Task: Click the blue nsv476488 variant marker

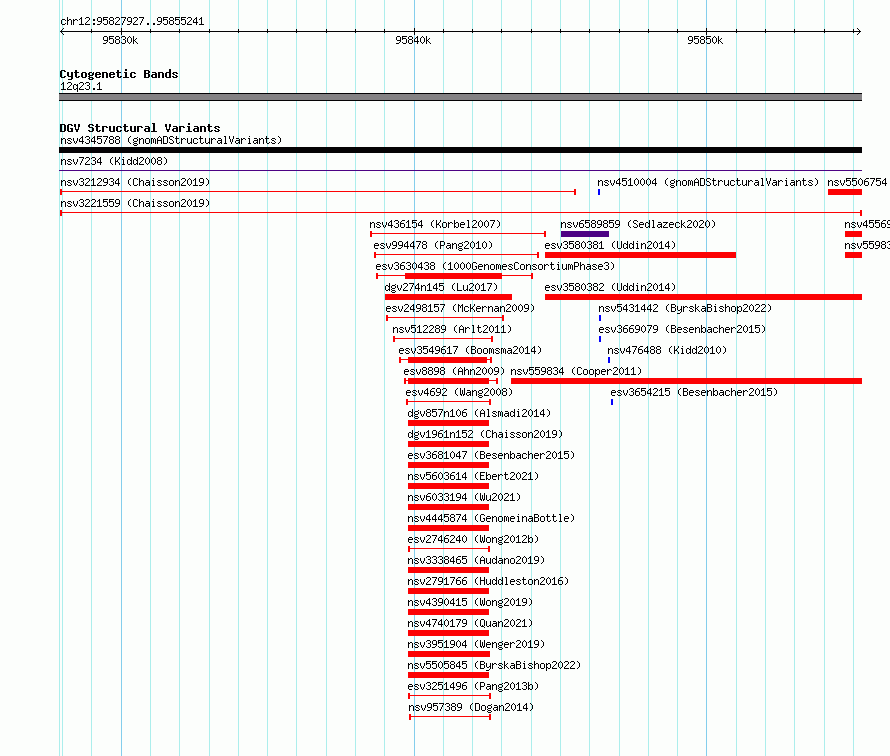Action: [609, 360]
